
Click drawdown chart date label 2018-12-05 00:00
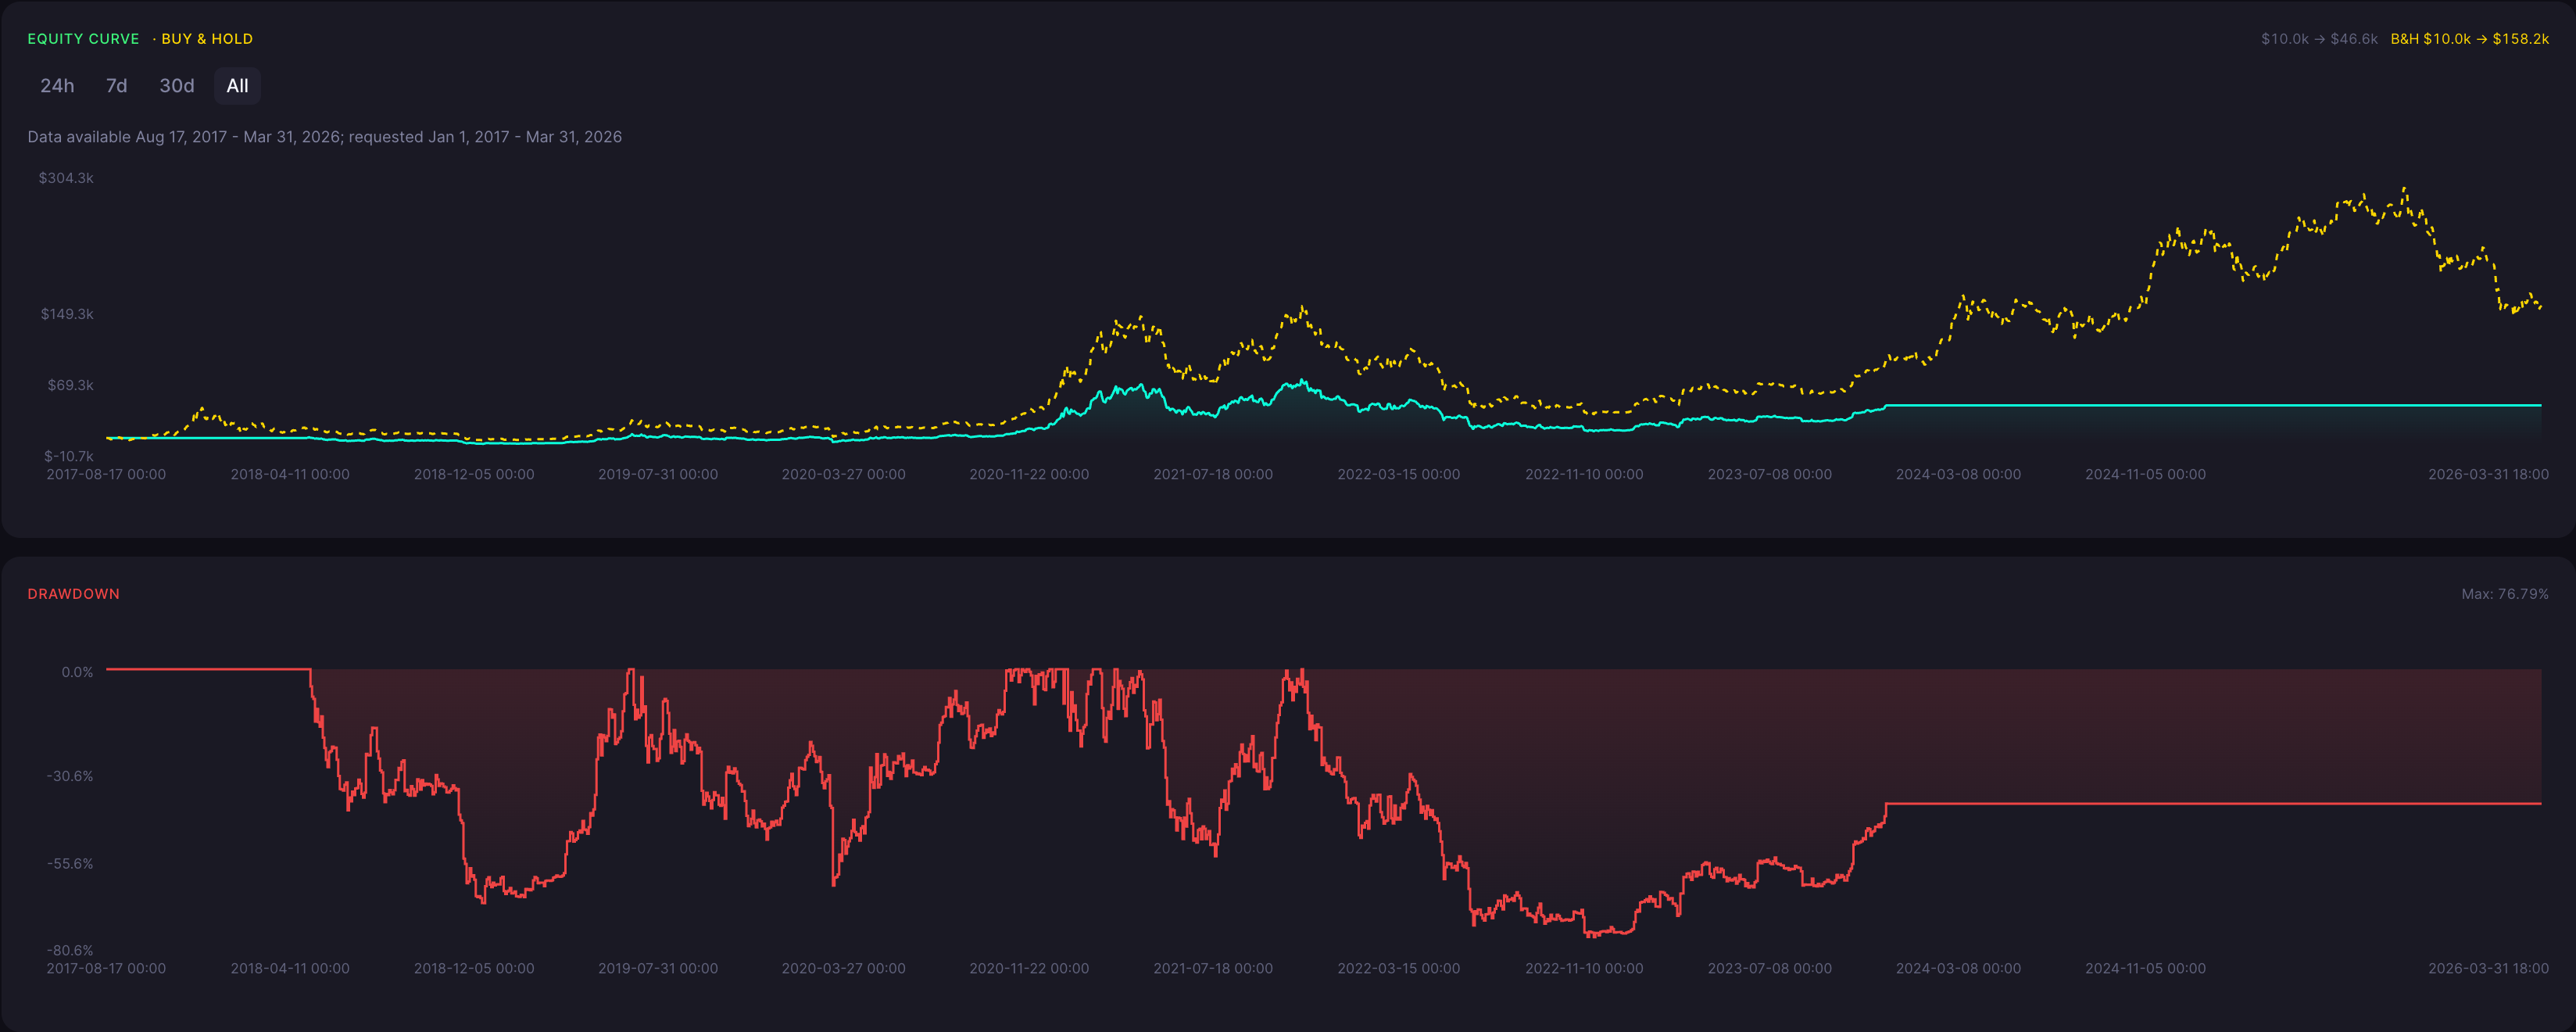pyautogui.click(x=474, y=968)
